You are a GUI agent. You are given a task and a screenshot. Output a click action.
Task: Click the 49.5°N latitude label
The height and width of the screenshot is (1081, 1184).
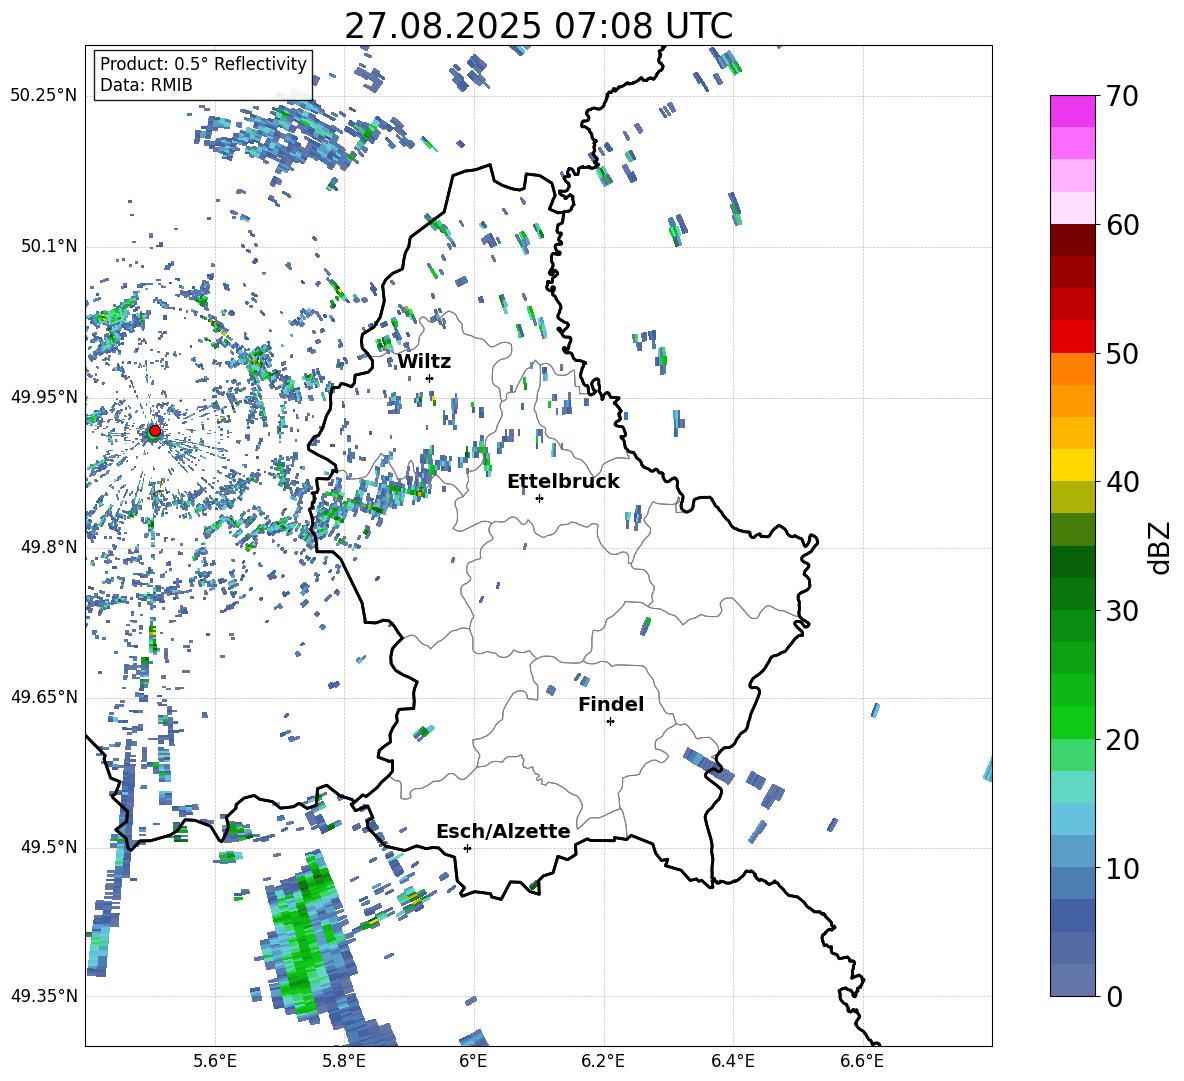[49, 847]
